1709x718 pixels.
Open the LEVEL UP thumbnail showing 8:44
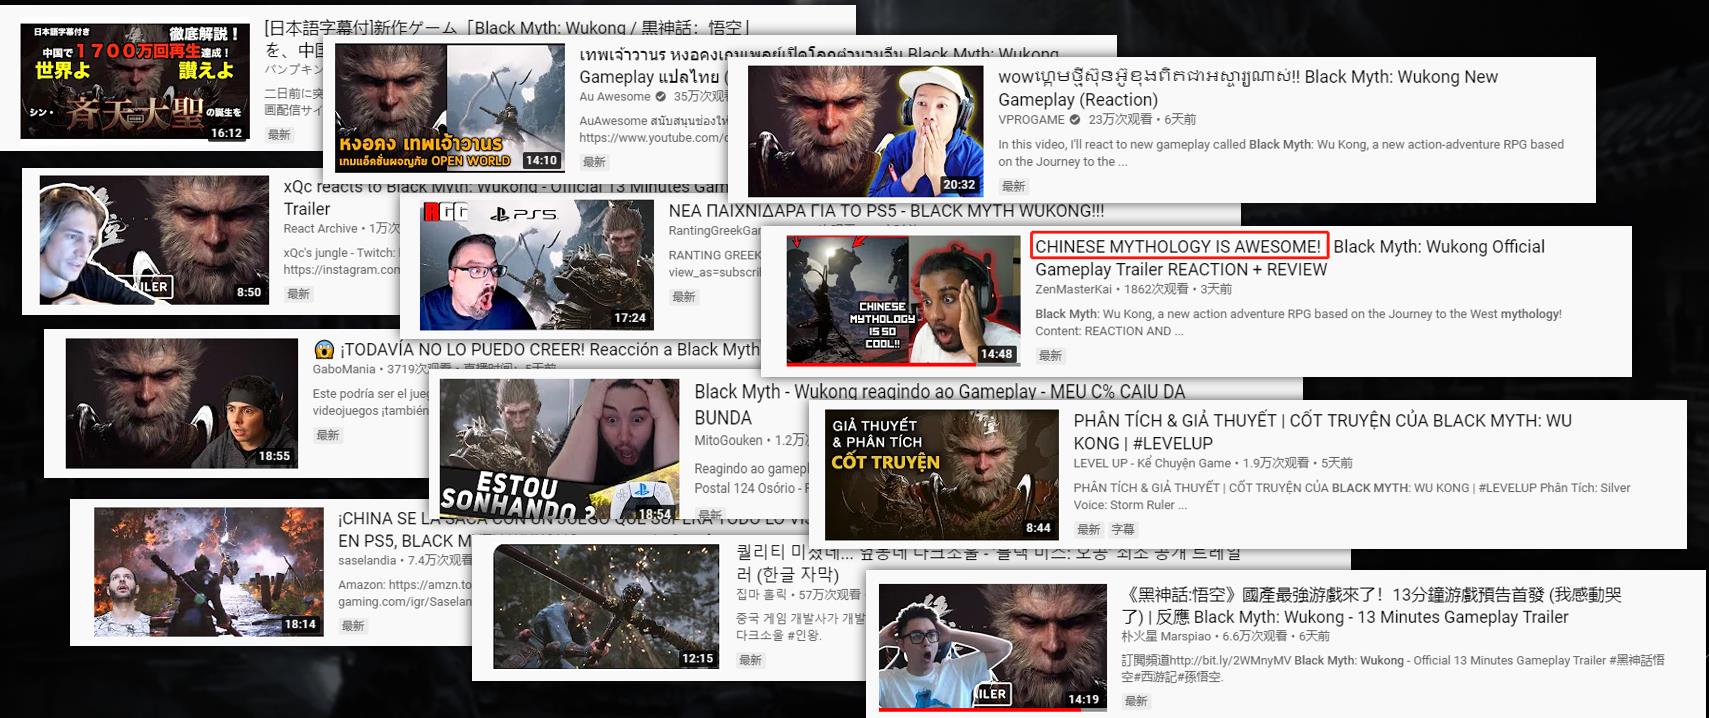point(941,475)
